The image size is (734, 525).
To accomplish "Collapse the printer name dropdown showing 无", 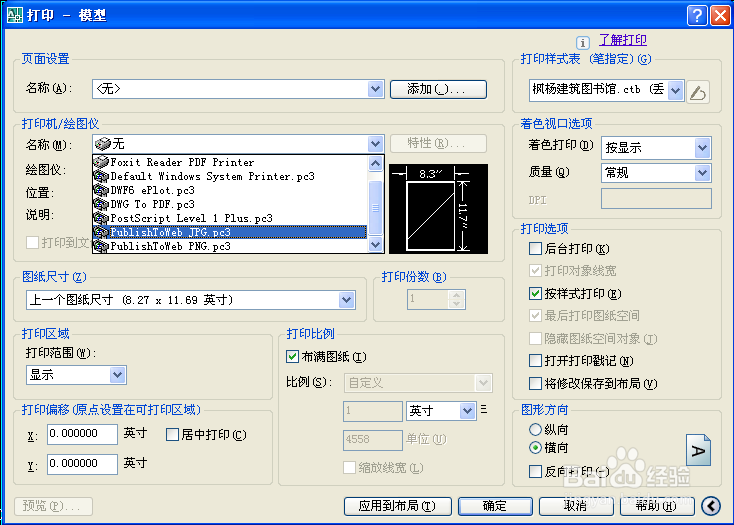I will 375,144.
